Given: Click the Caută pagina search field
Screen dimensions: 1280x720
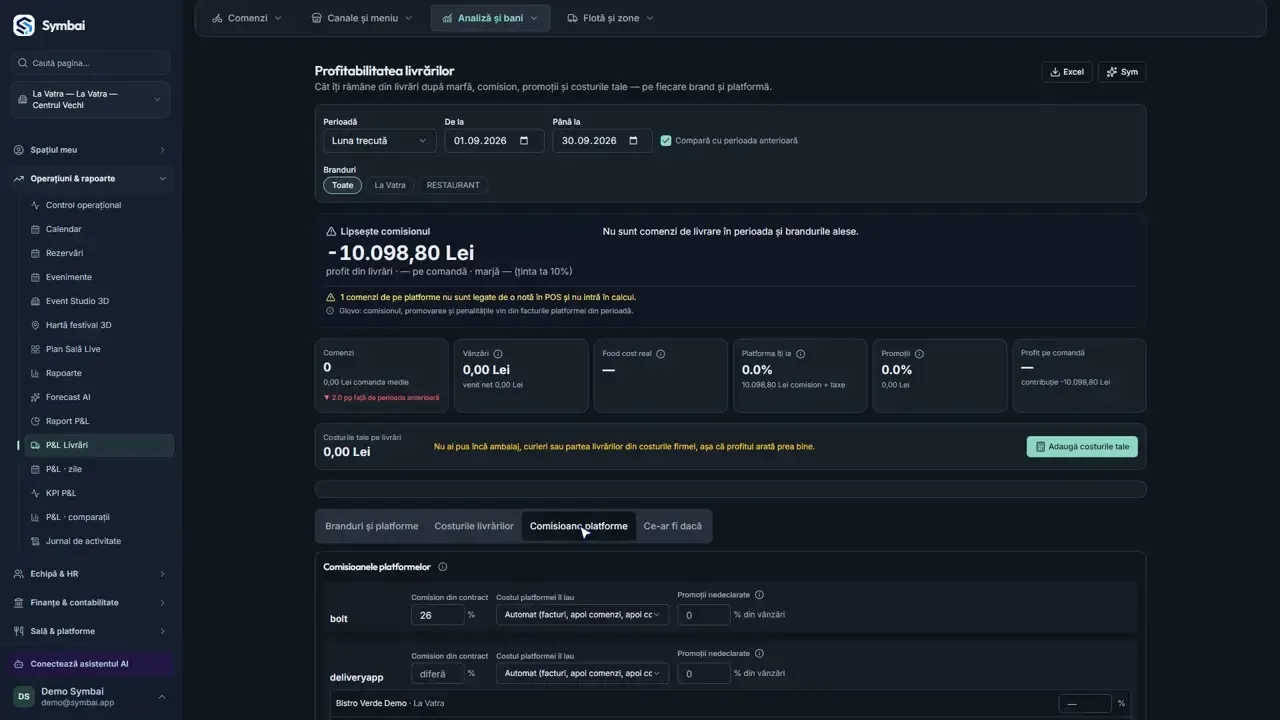Looking at the screenshot, I should pyautogui.click(x=91, y=63).
